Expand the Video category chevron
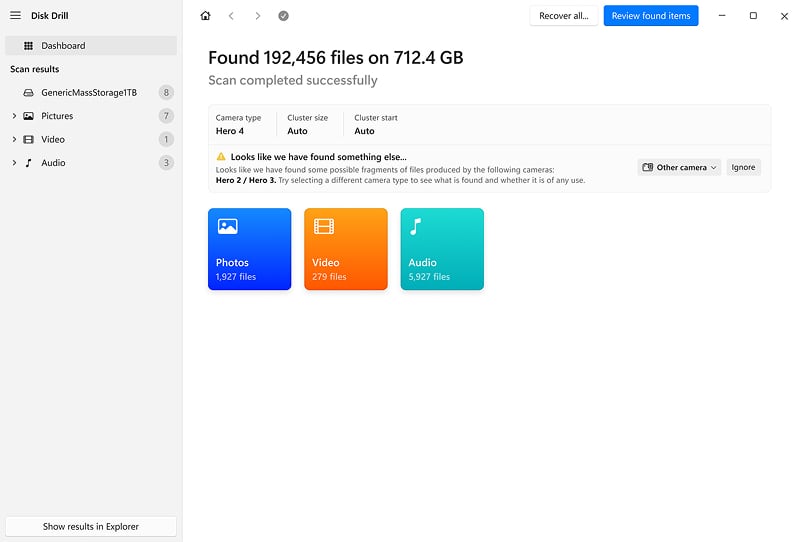This screenshot has height=542, width=800. coord(14,139)
